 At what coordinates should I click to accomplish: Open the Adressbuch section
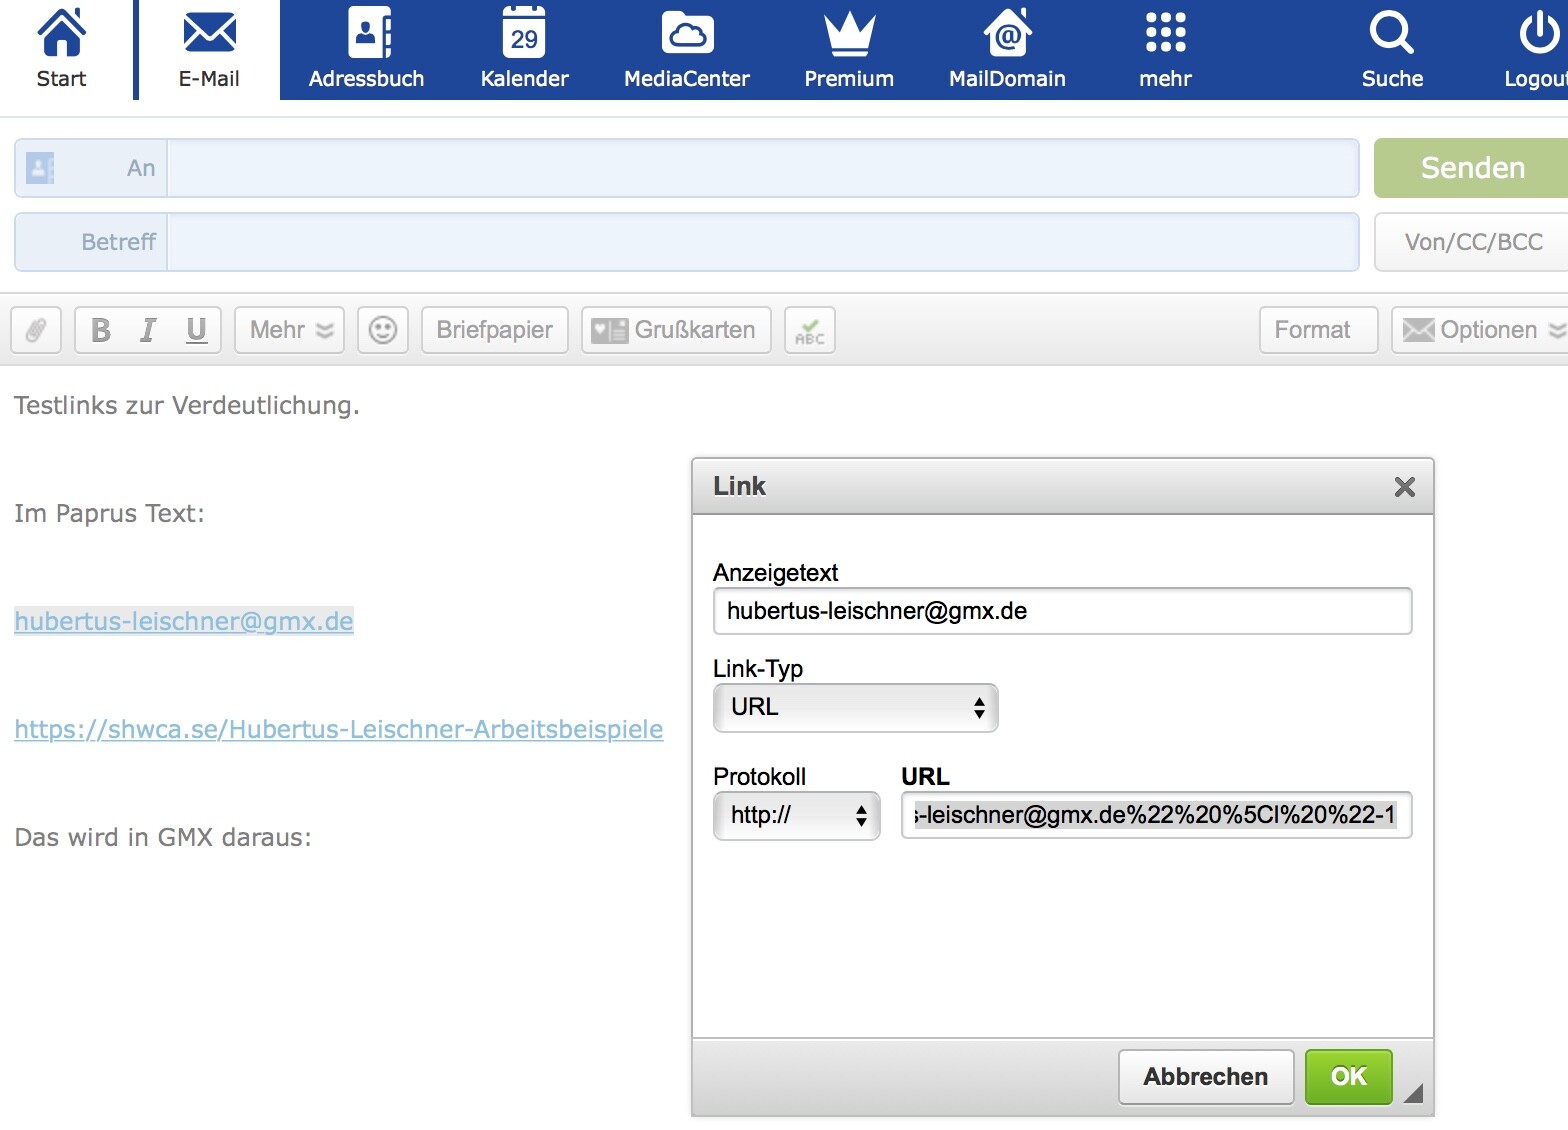pos(366,49)
